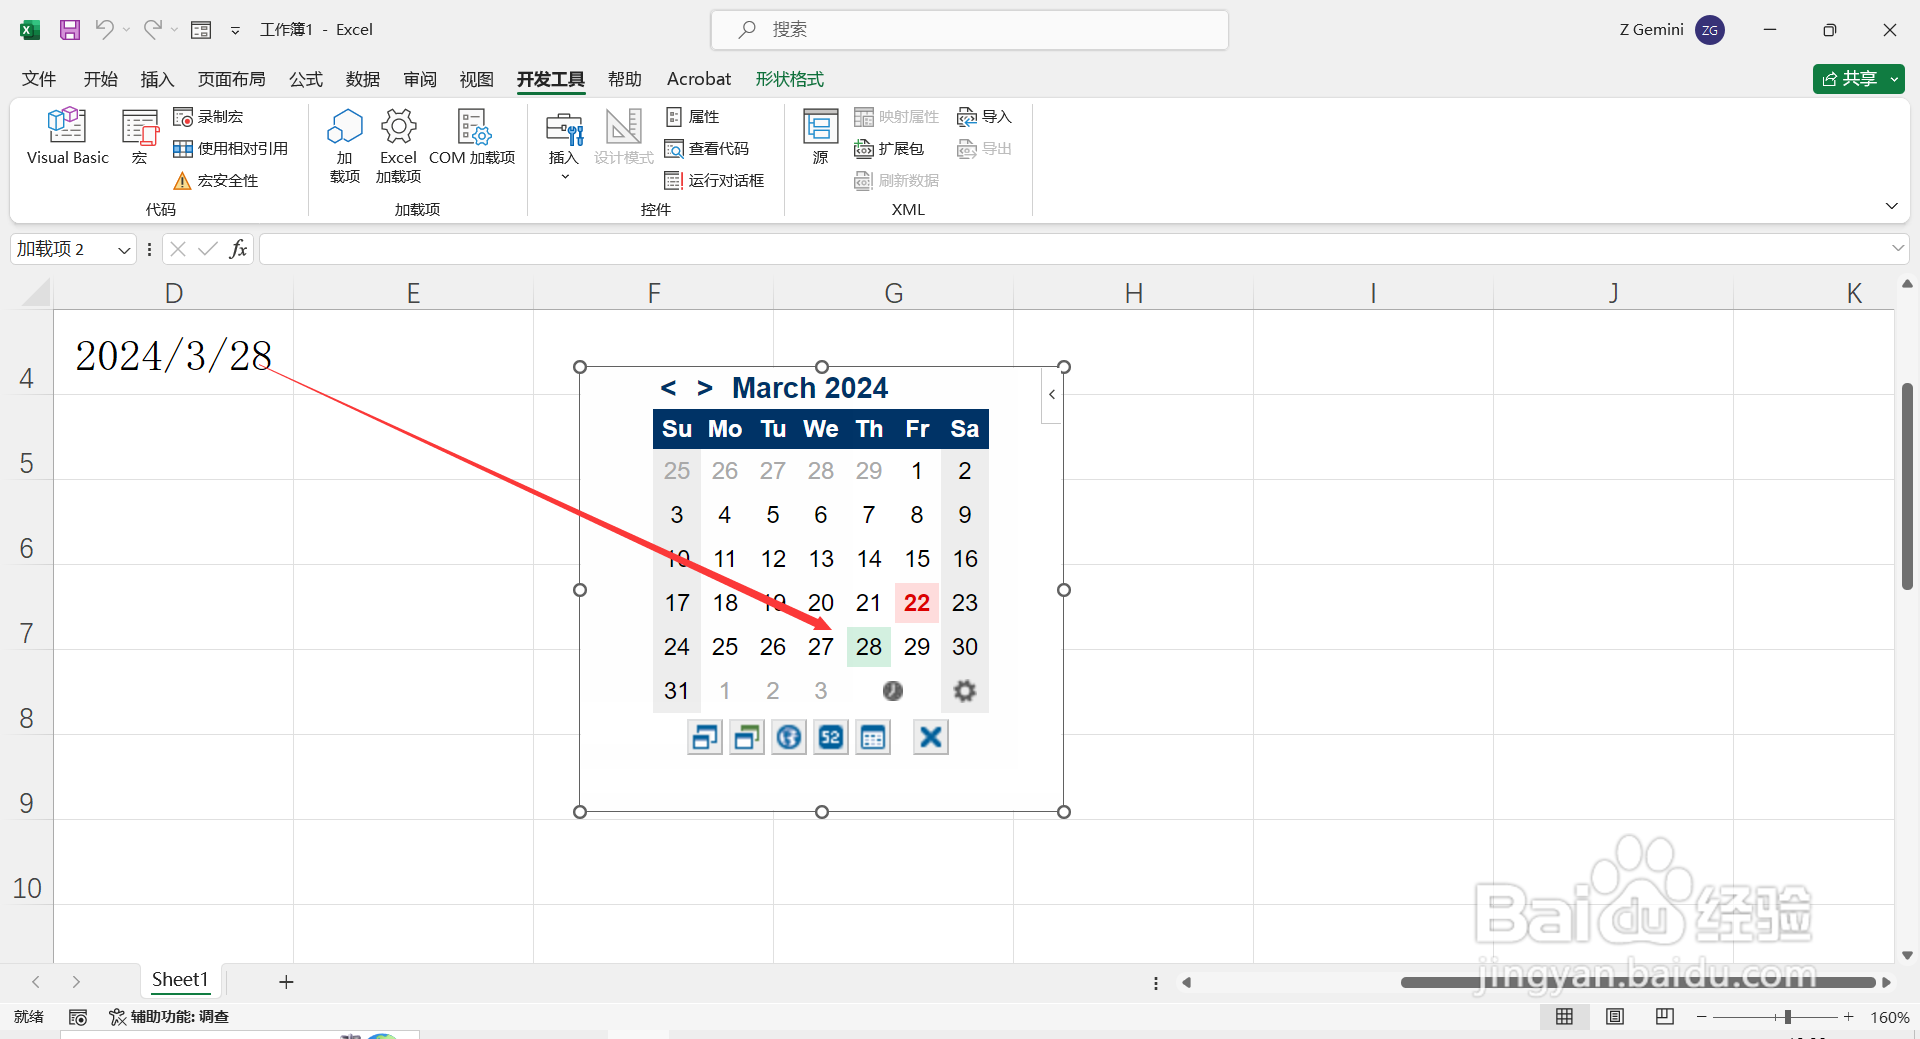Open the XML 源 source pane

click(x=821, y=136)
